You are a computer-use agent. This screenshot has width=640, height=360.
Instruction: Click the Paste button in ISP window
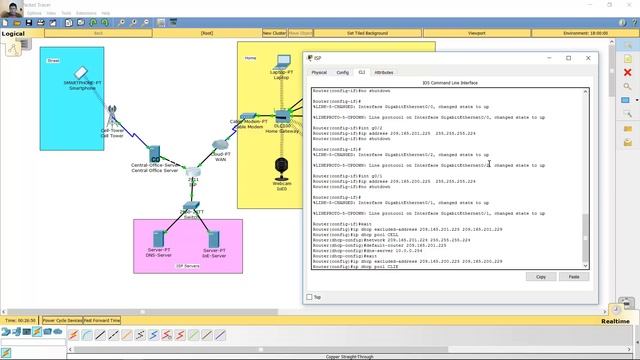pyautogui.click(x=574, y=277)
